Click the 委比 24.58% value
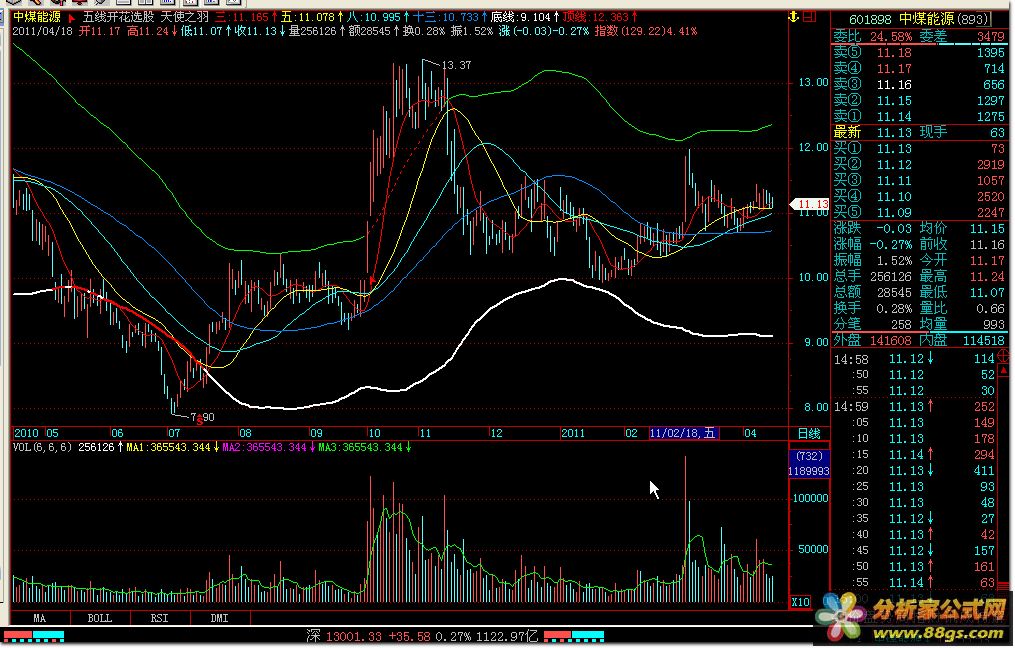 (891, 37)
